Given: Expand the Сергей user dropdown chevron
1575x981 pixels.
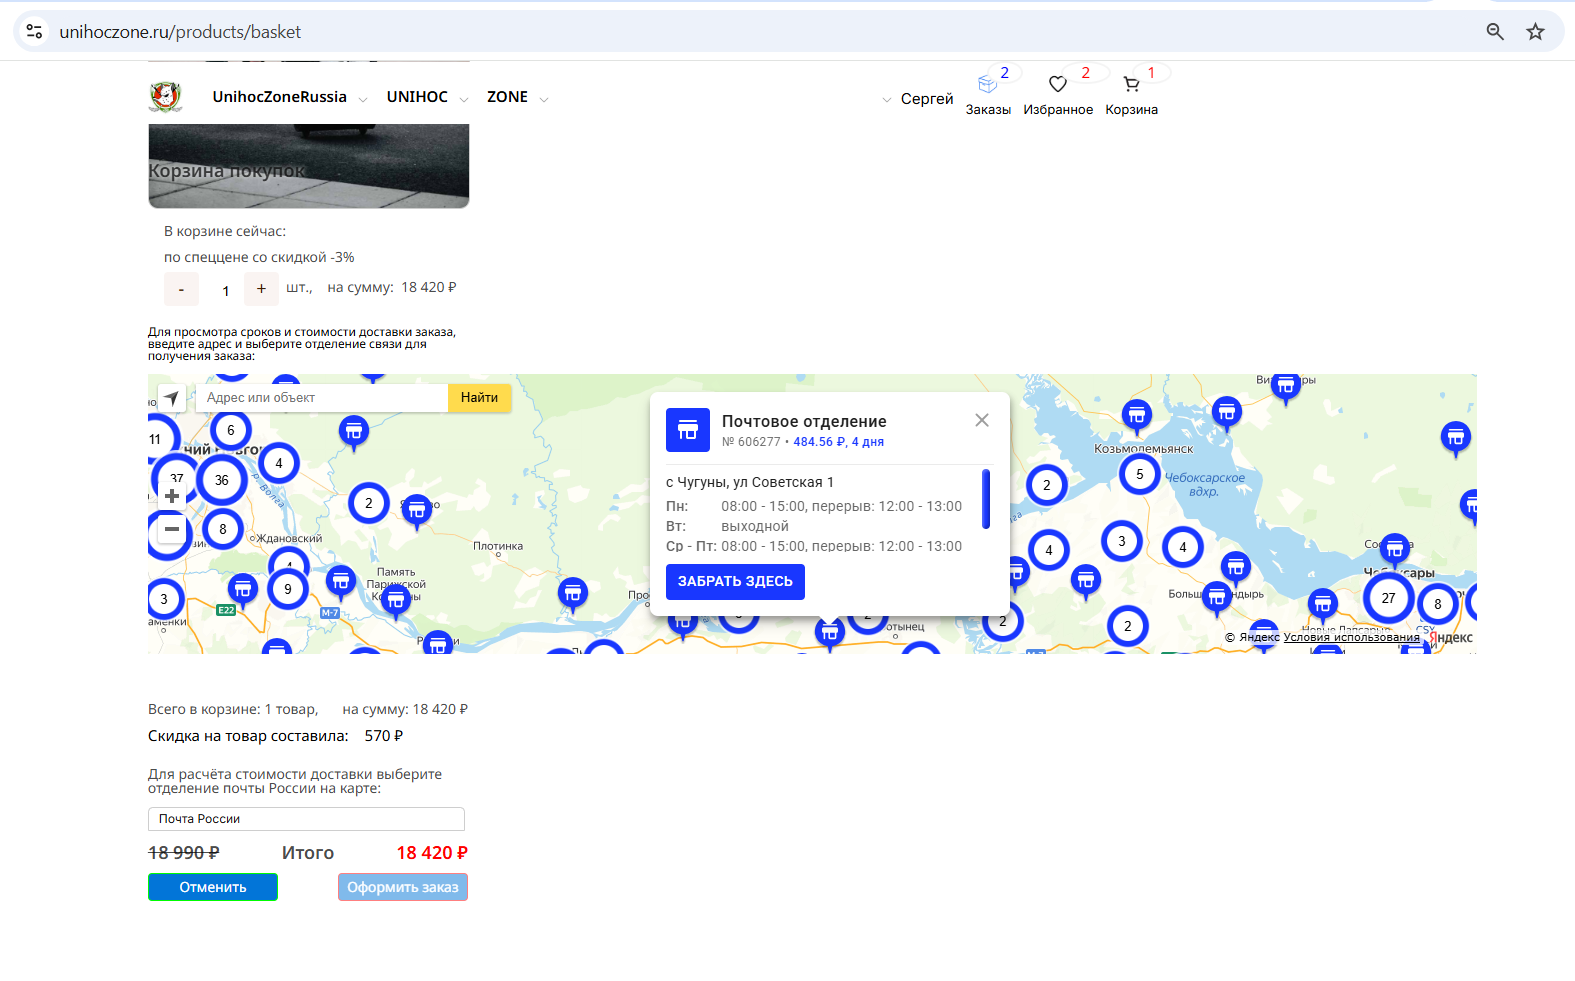Looking at the screenshot, I should 887,100.
